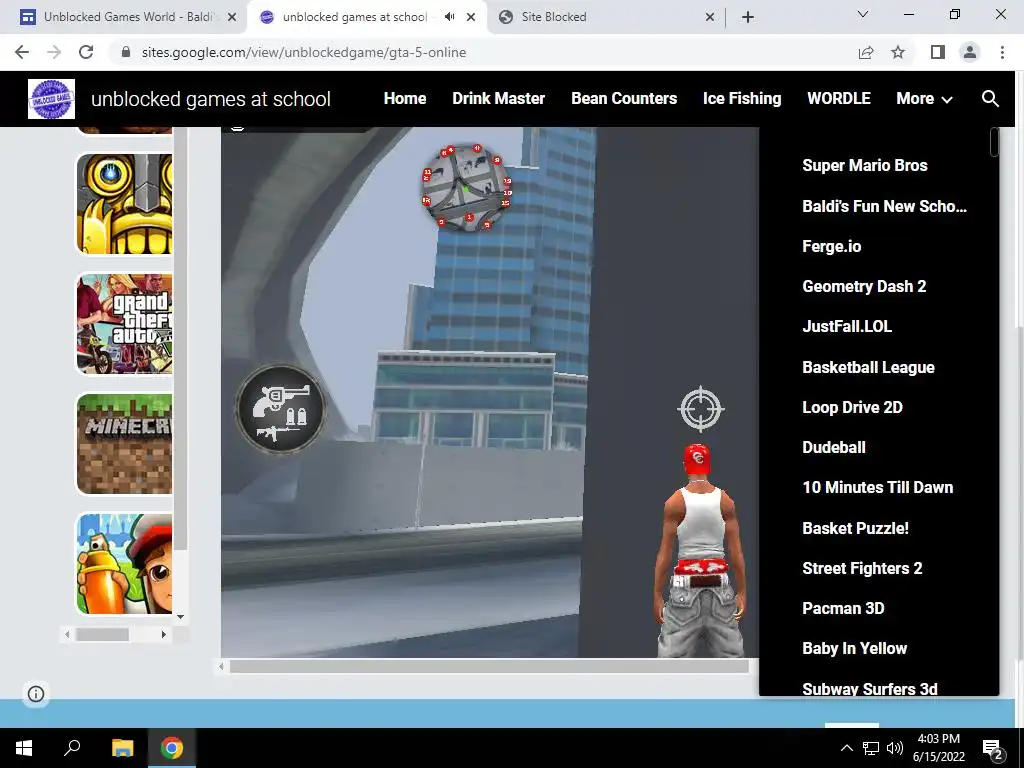Open Ferge.io from the dropdown list
Viewport: 1024px width, 768px height.
(831, 246)
